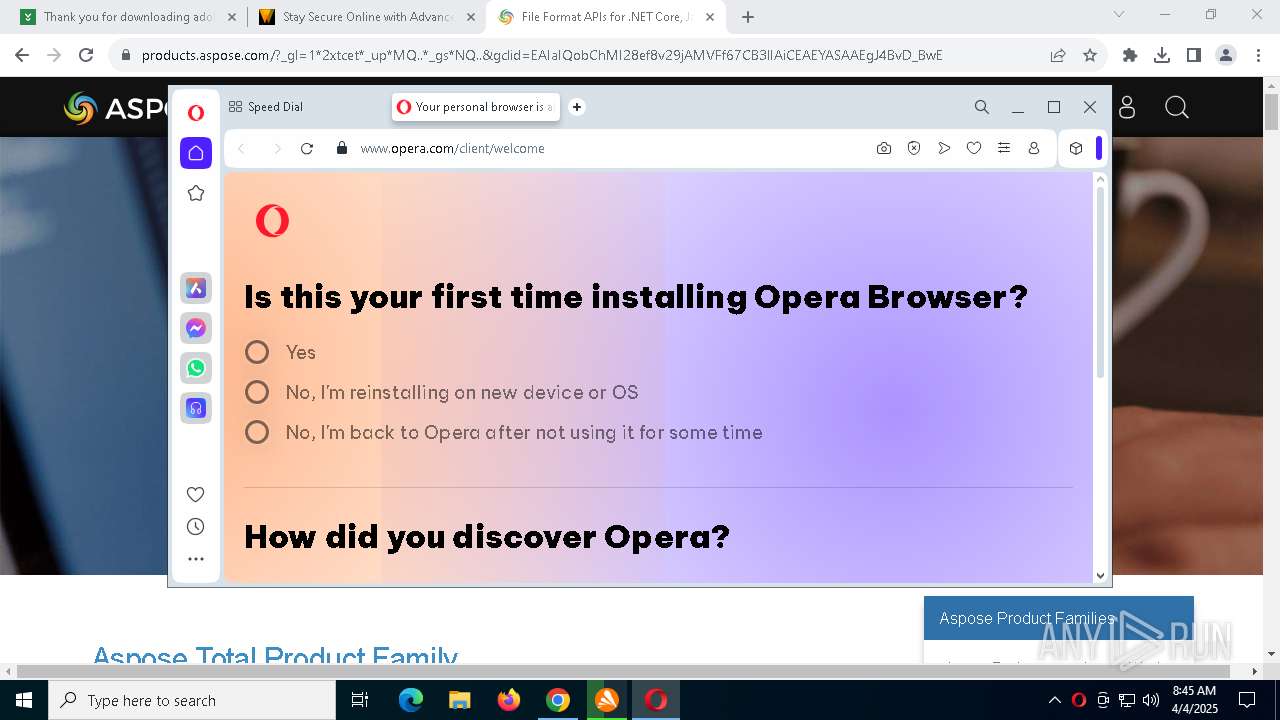The height and width of the screenshot is (720, 1280).
Task: Click the Opera sidebar home button
Action: (196, 153)
